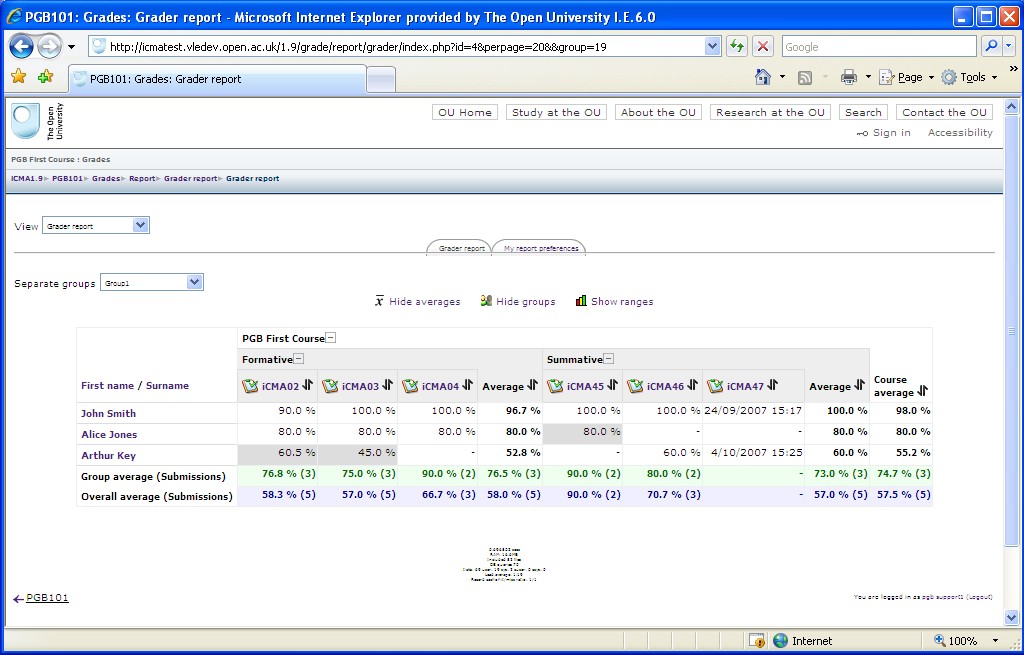Open Research at the OU

[x=770, y=112]
